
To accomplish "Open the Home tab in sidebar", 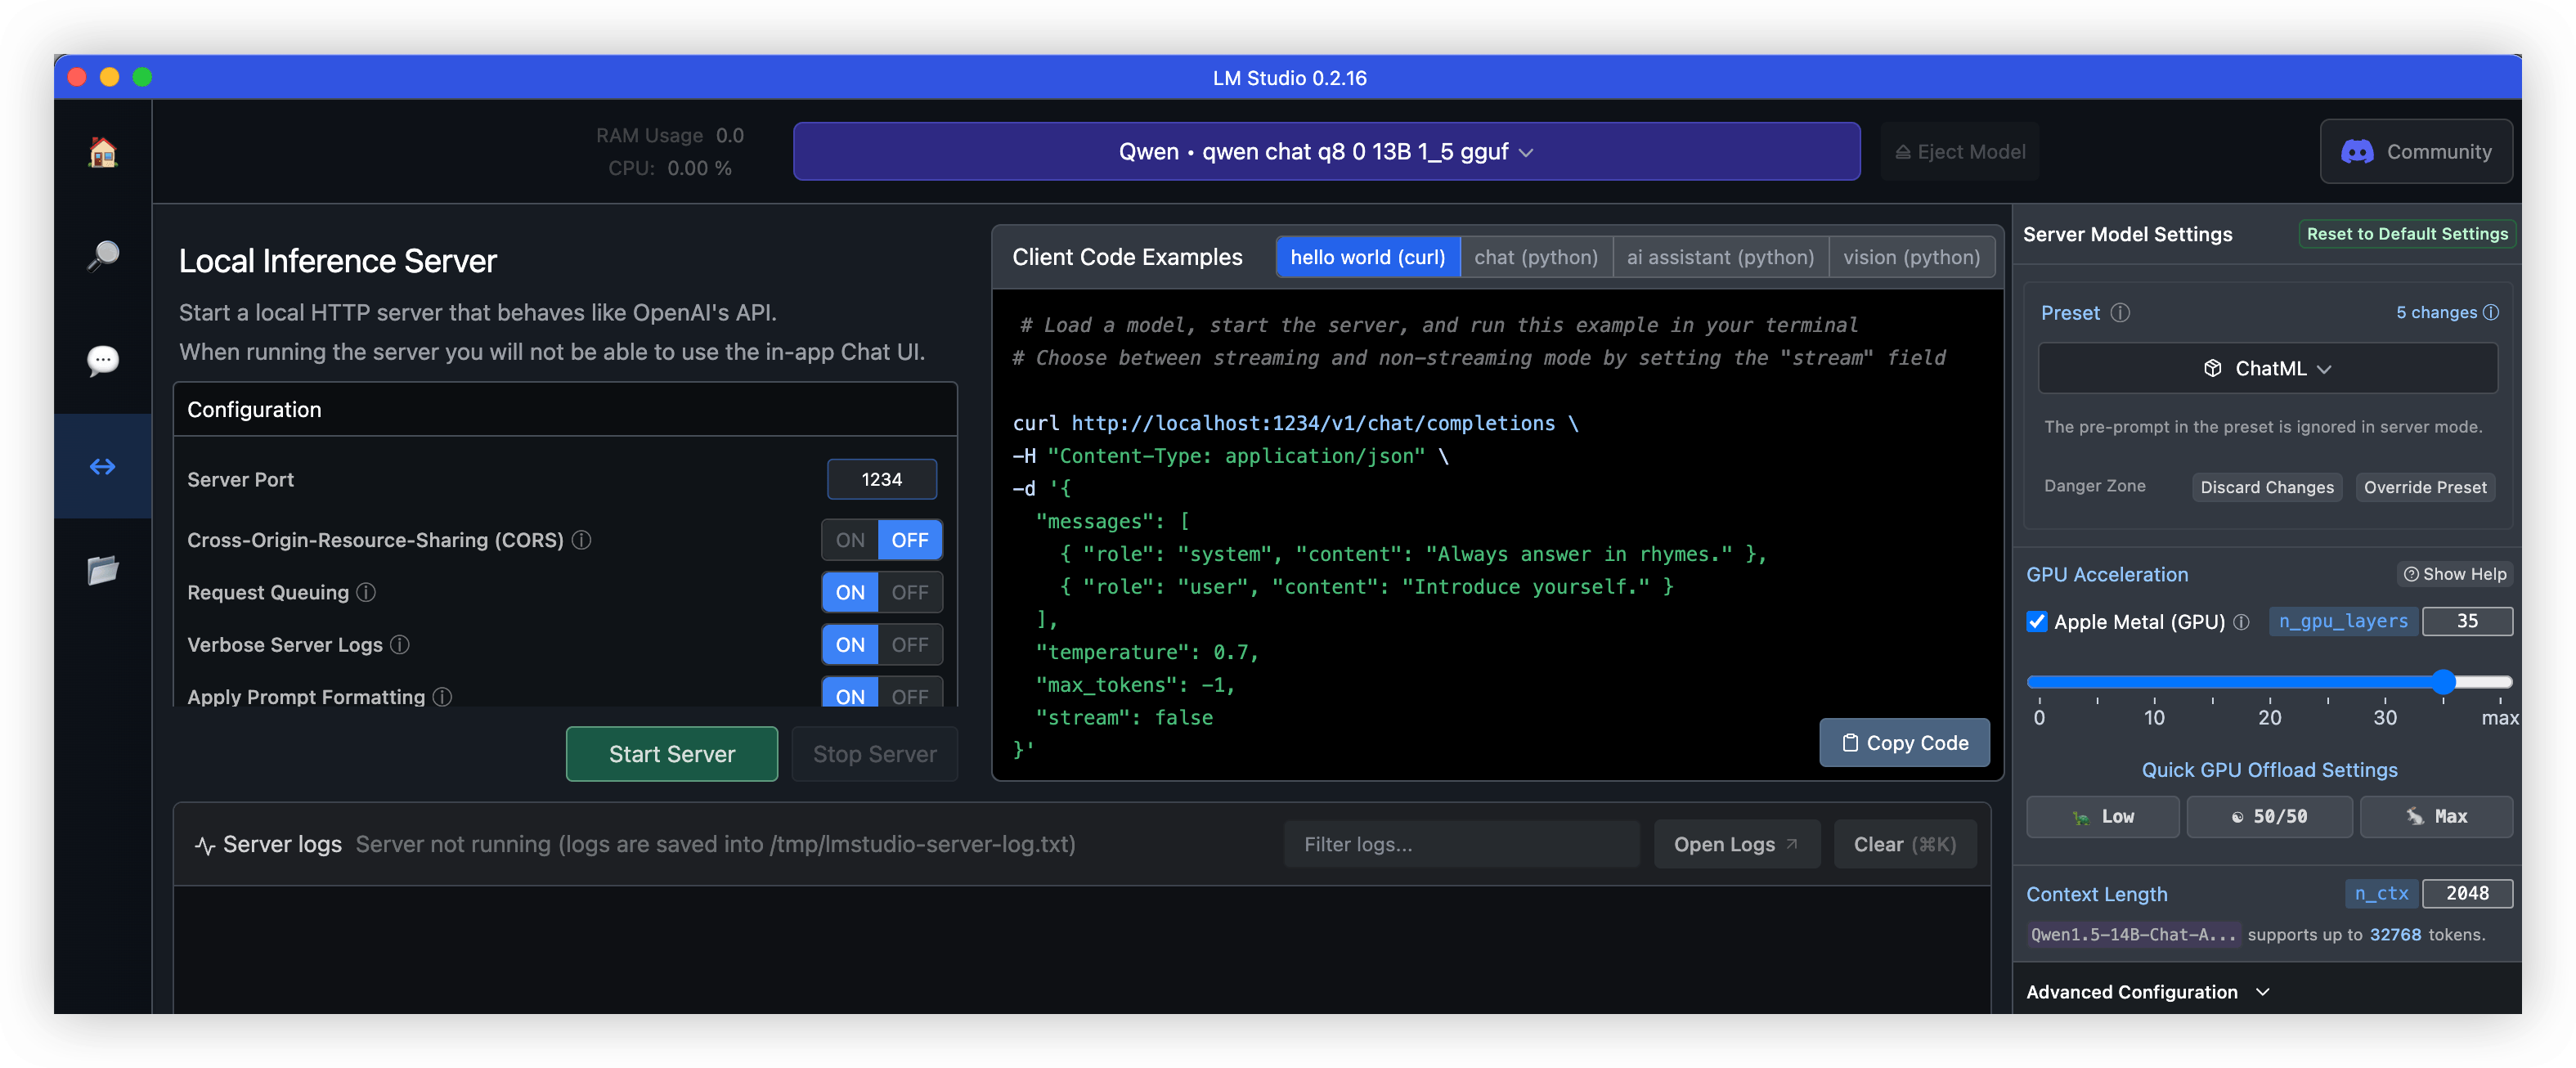I will pyautogui.click(x=103, y=153).
